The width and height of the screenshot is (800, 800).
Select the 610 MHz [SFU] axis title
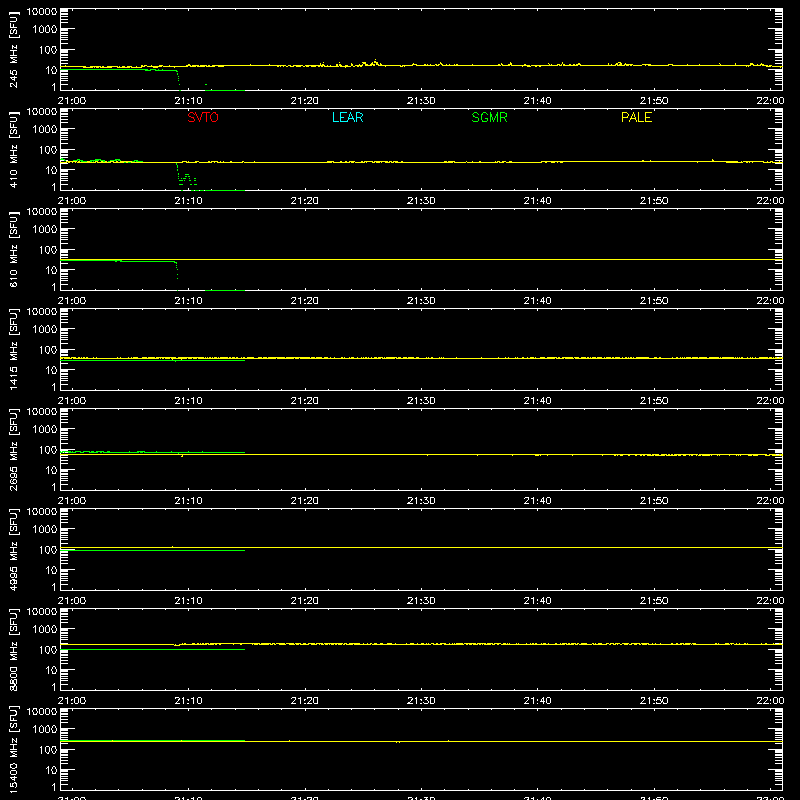click(x=13, y=251)
